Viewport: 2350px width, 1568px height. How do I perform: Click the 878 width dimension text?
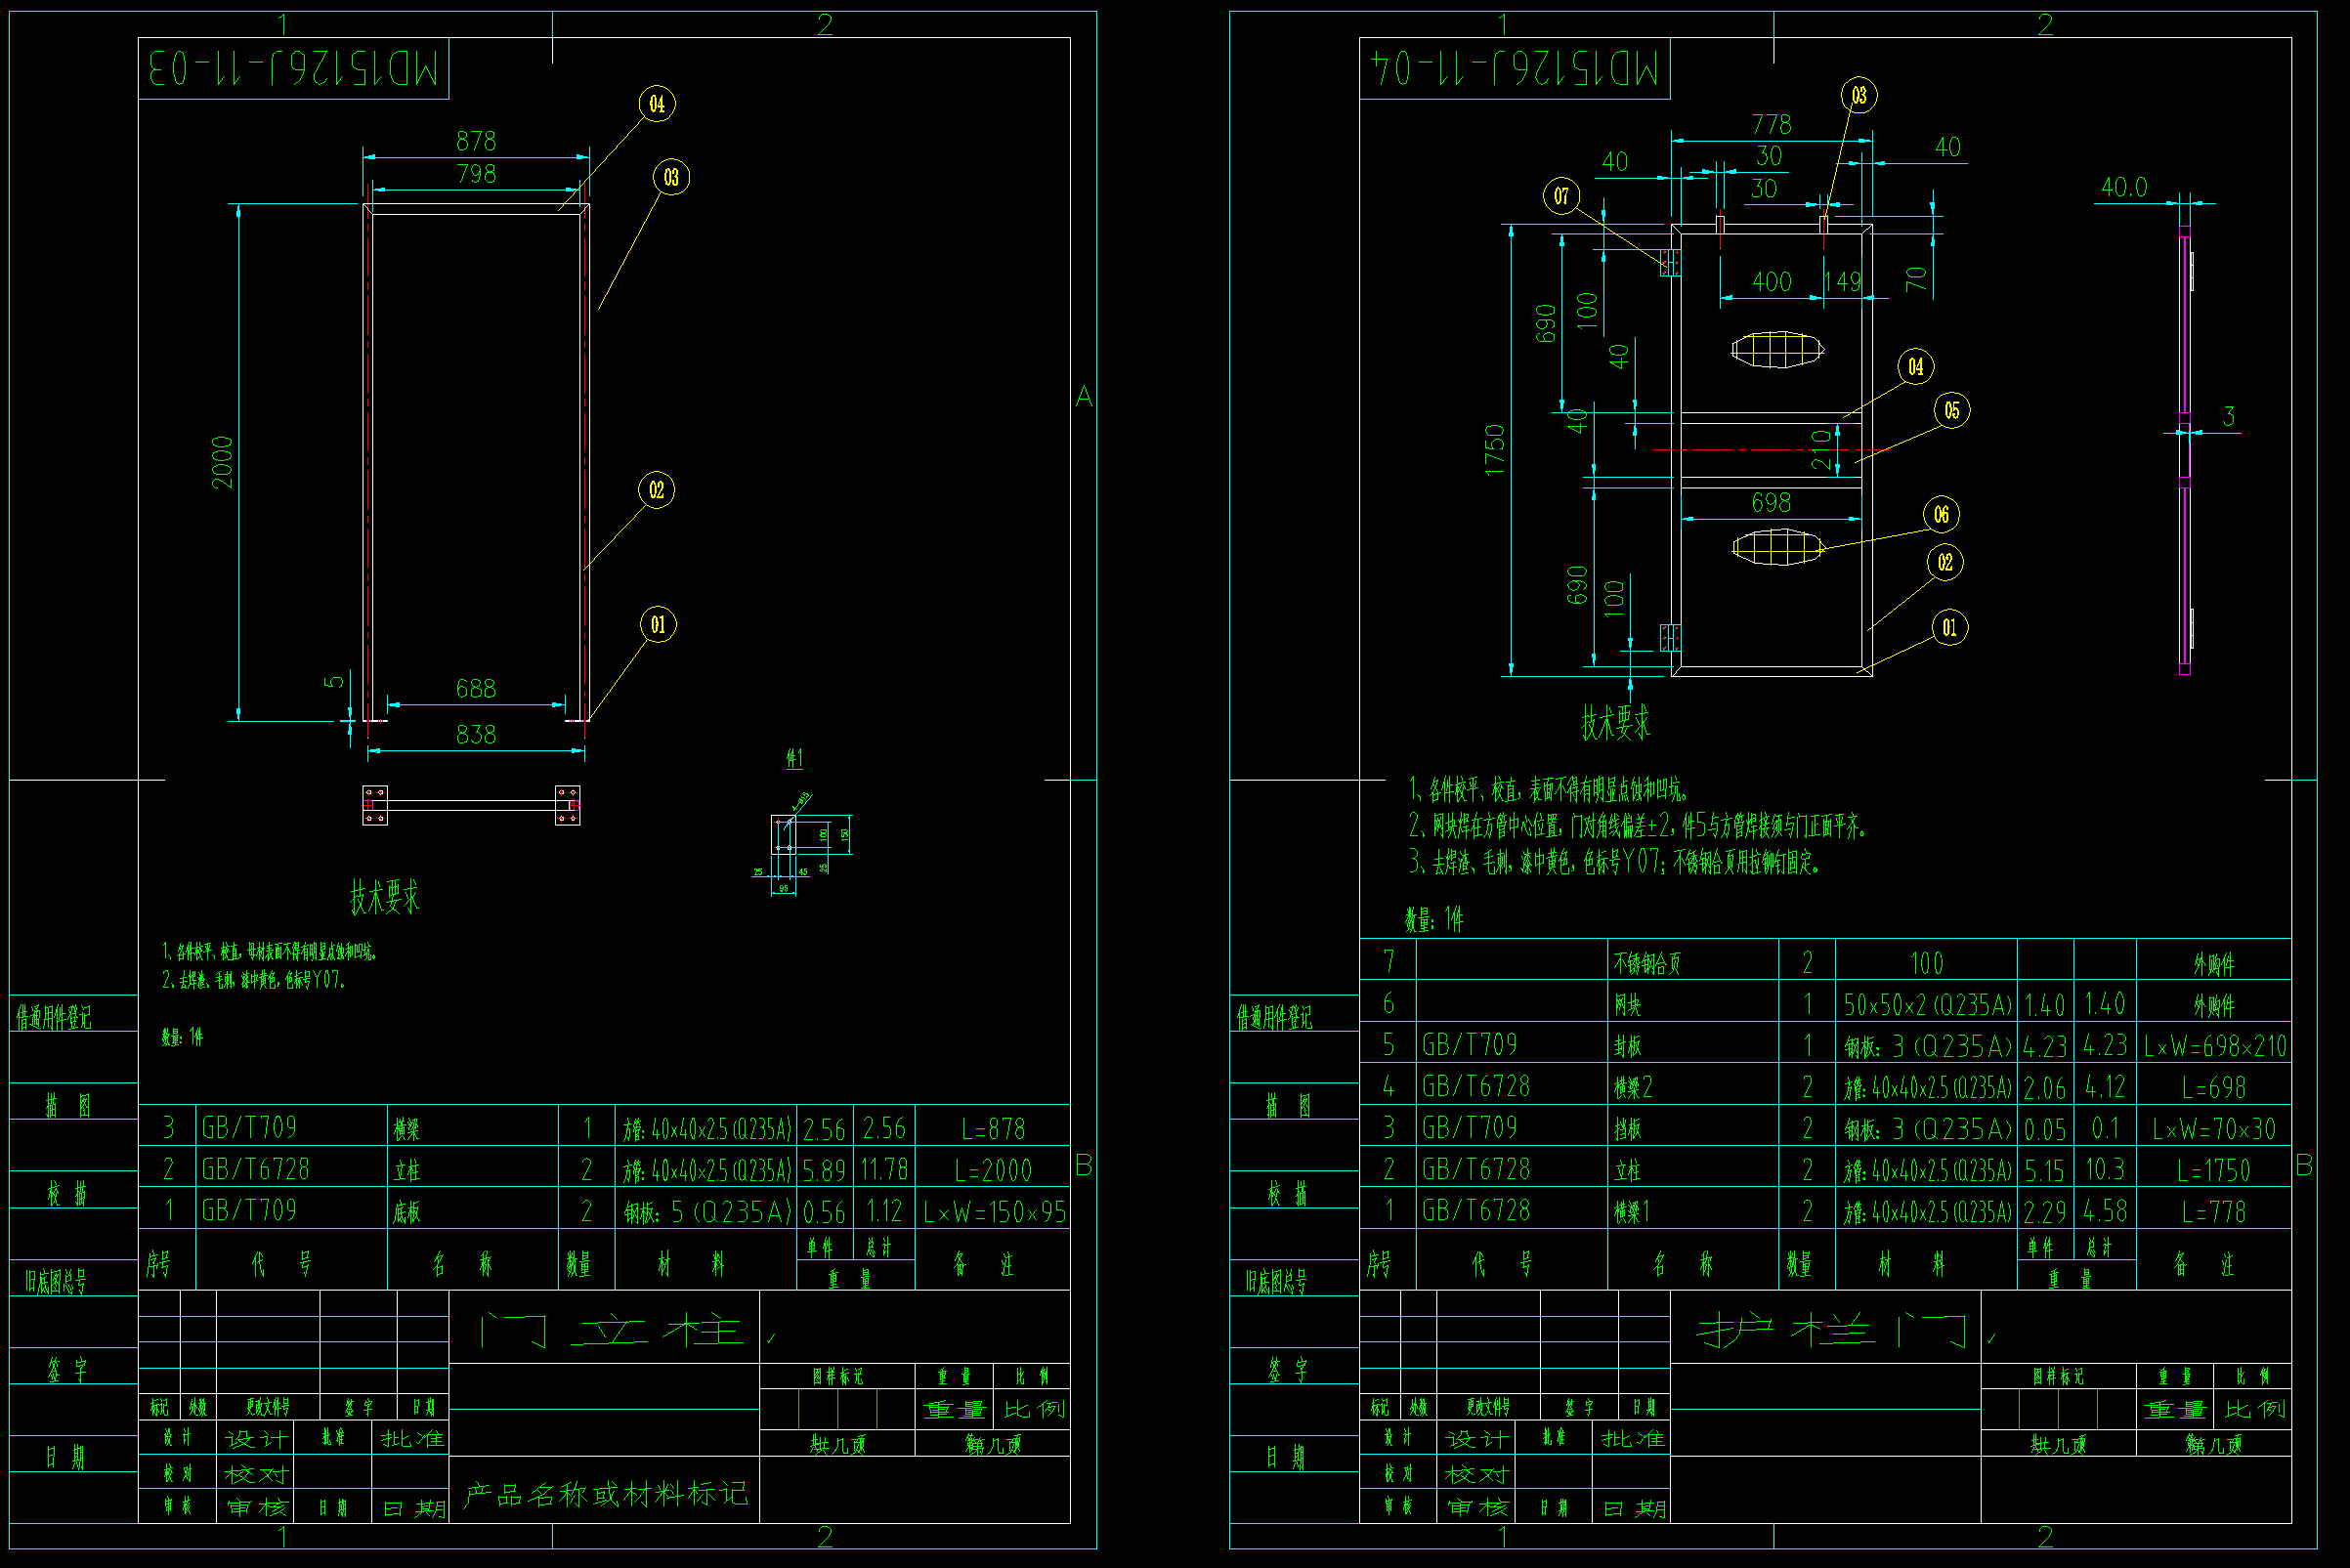476,141
